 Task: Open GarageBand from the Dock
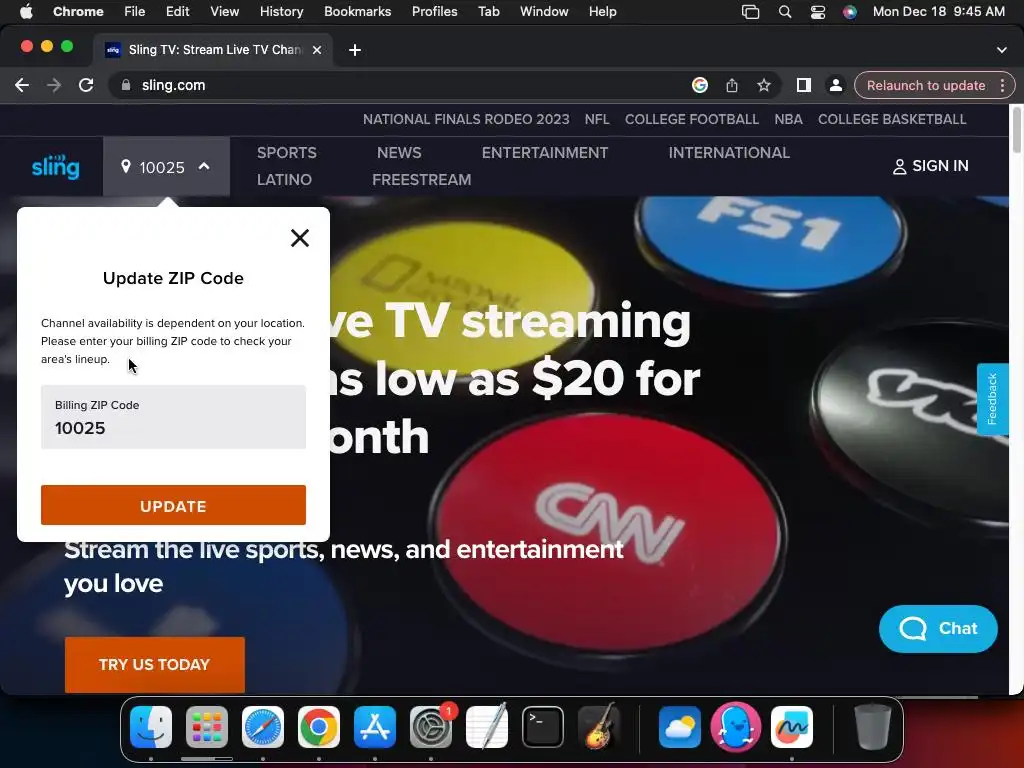click(x=599, y=727)
